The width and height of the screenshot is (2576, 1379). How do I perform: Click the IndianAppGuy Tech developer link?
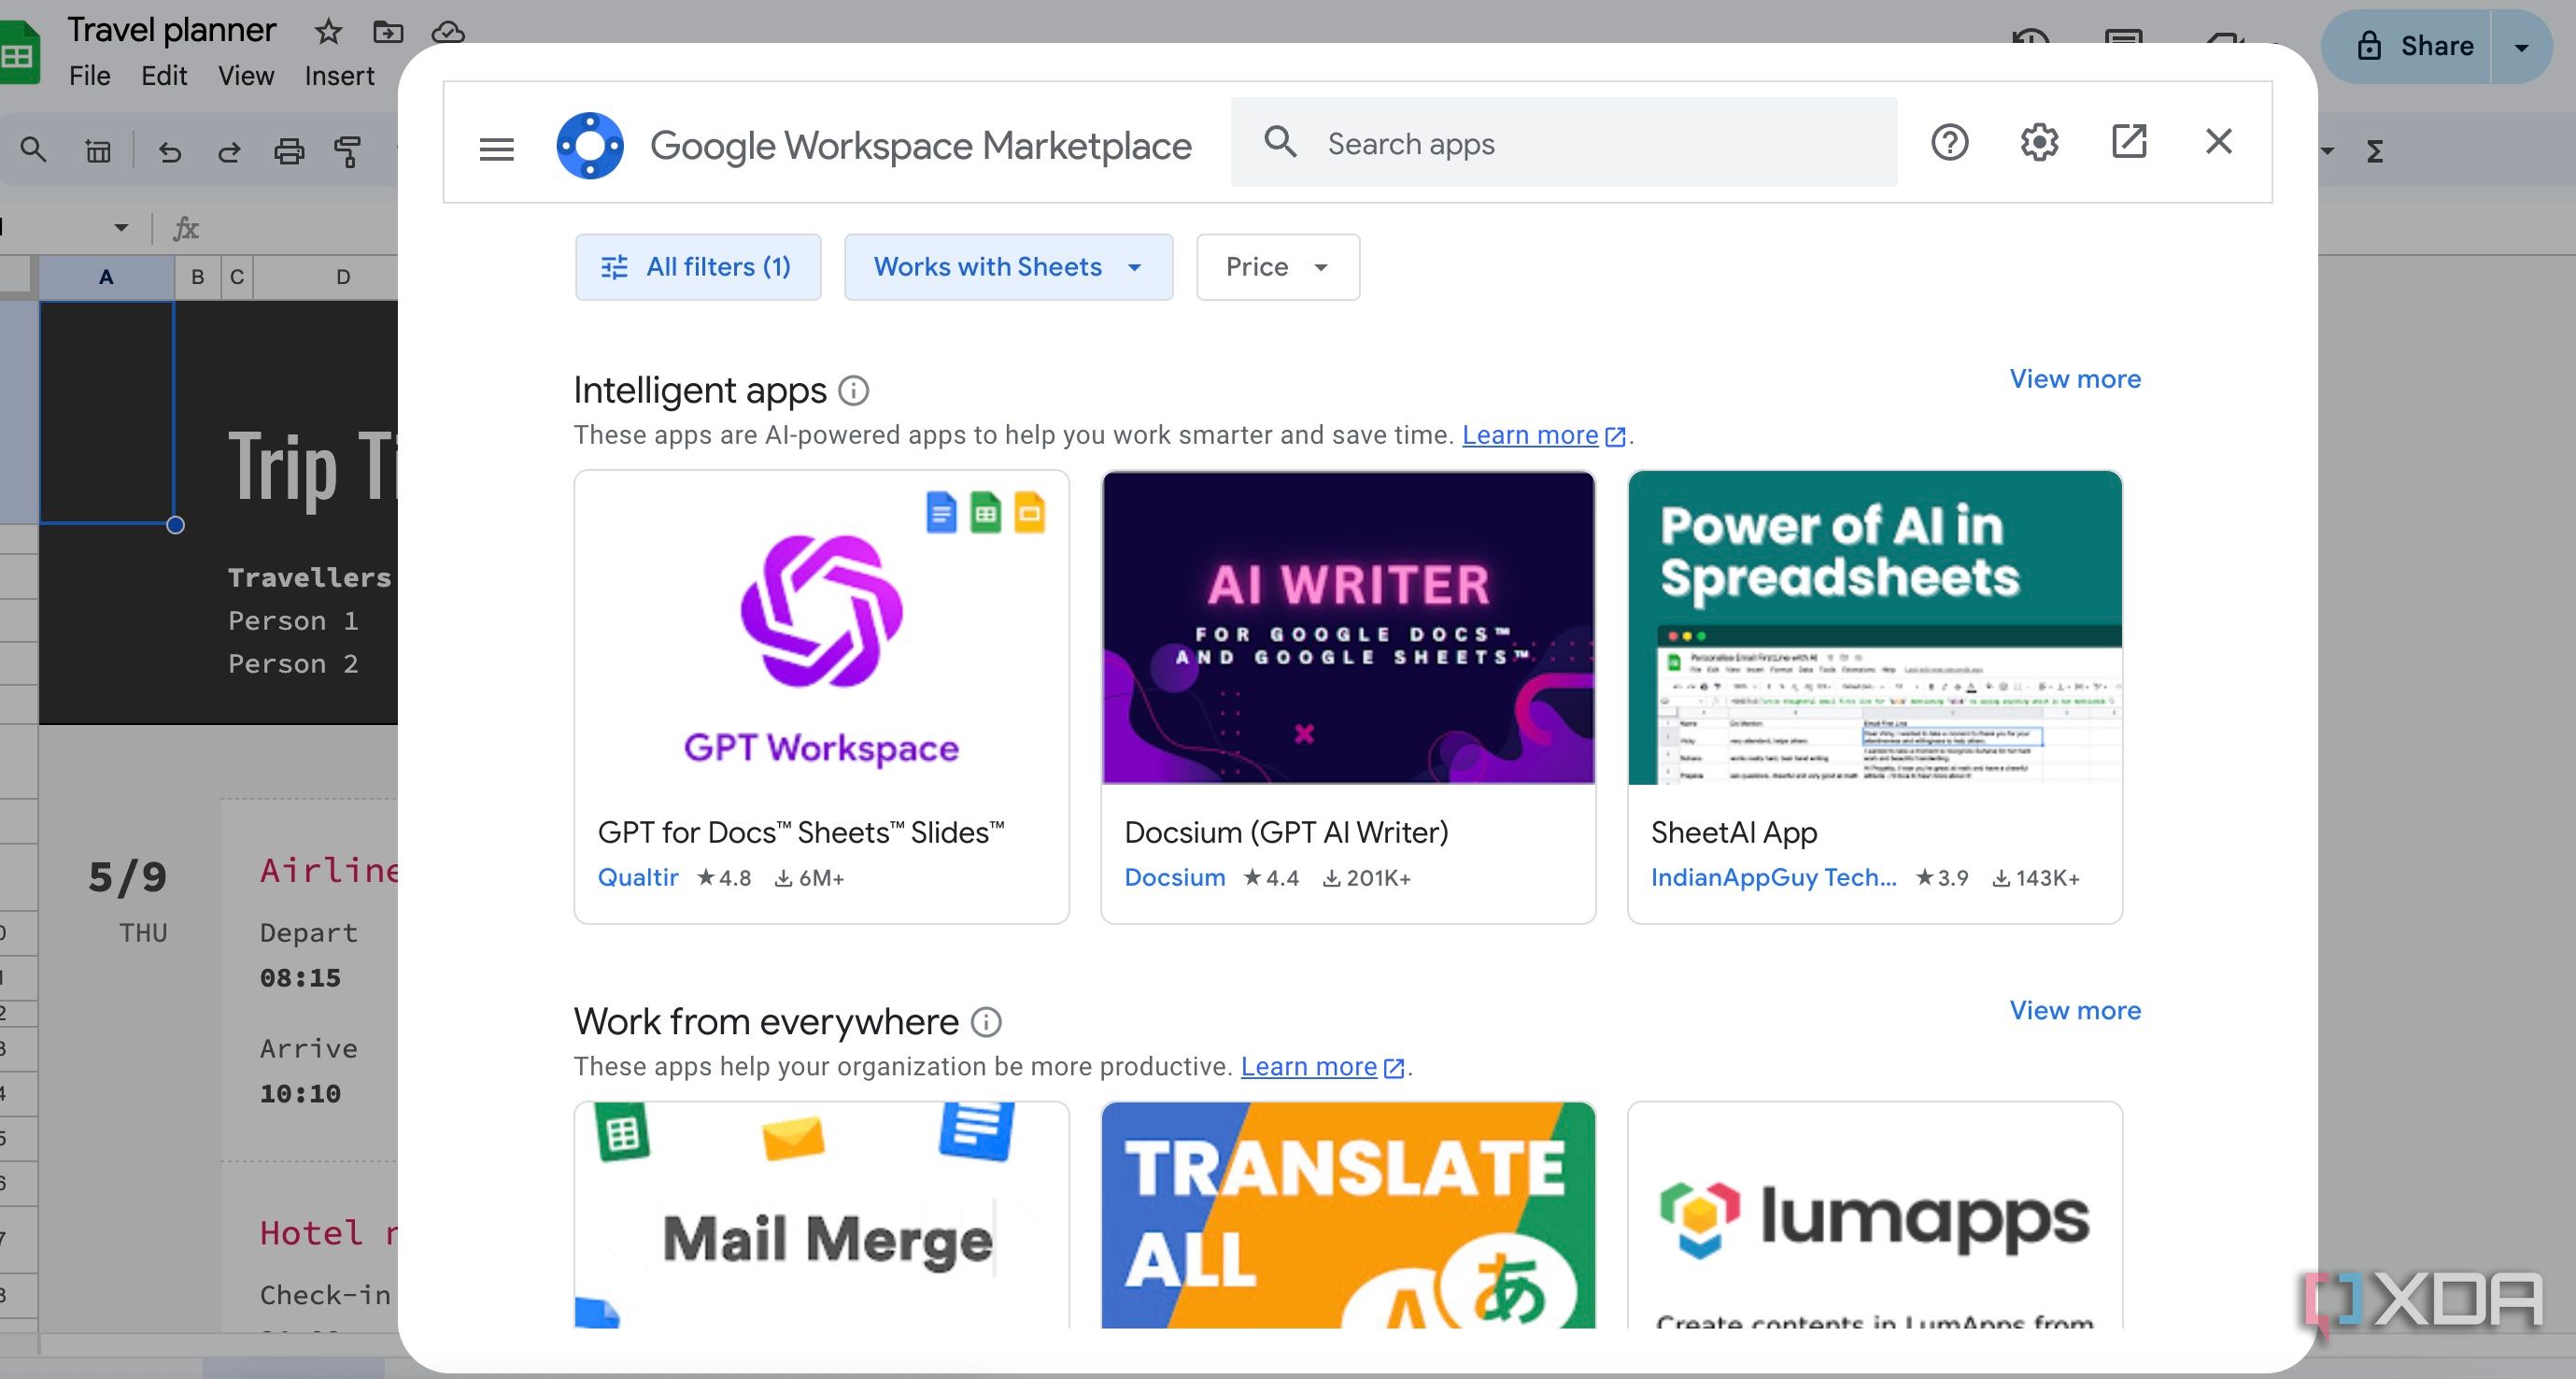click(x=1773, y=877)
